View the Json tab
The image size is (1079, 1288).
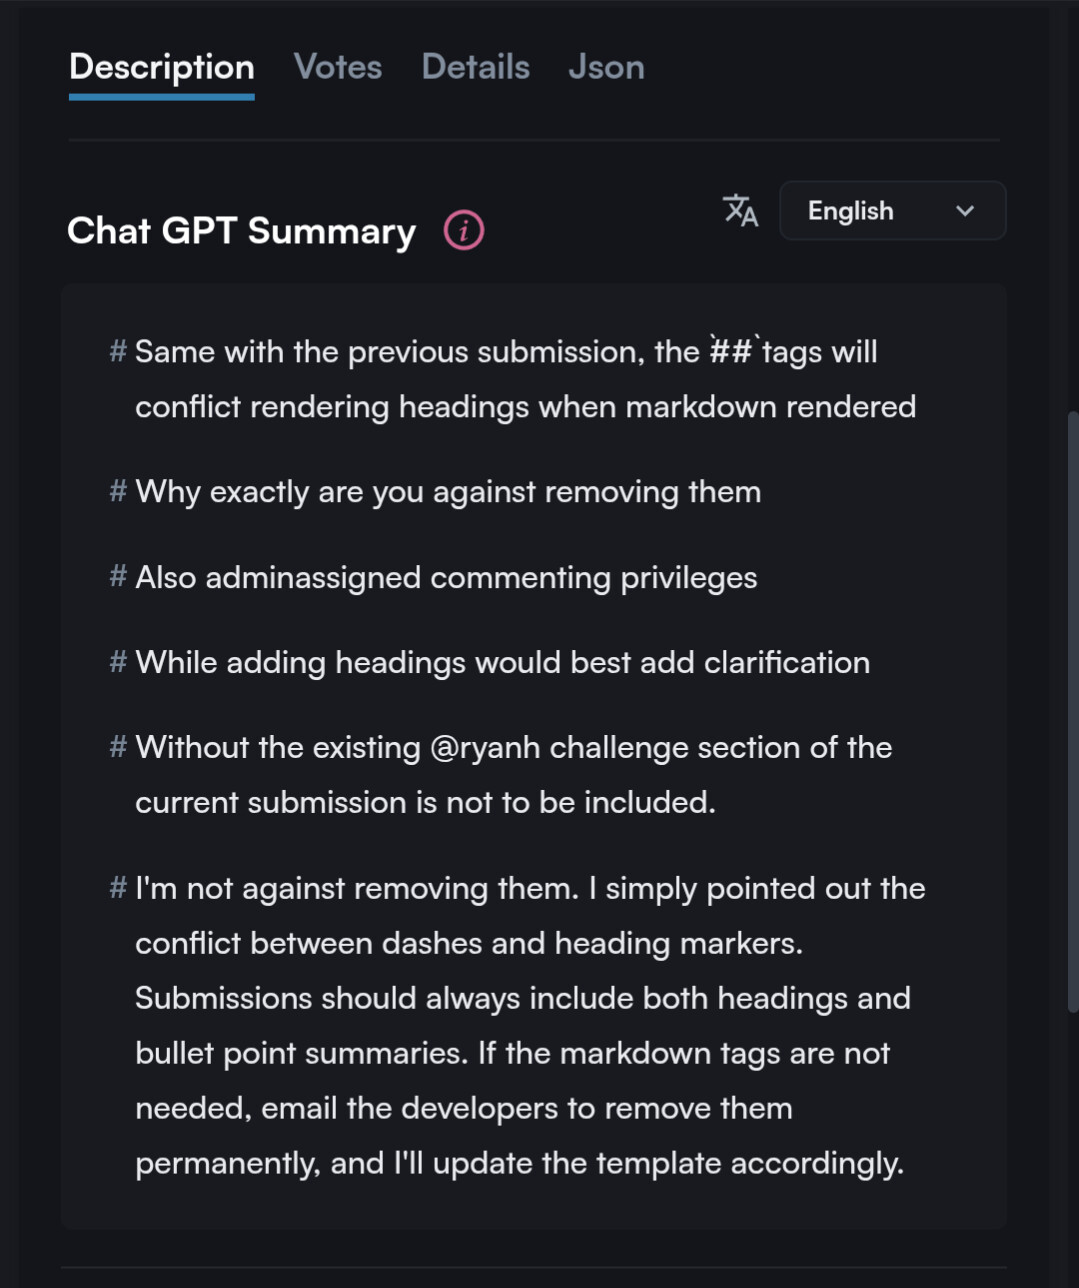[607, 67]
